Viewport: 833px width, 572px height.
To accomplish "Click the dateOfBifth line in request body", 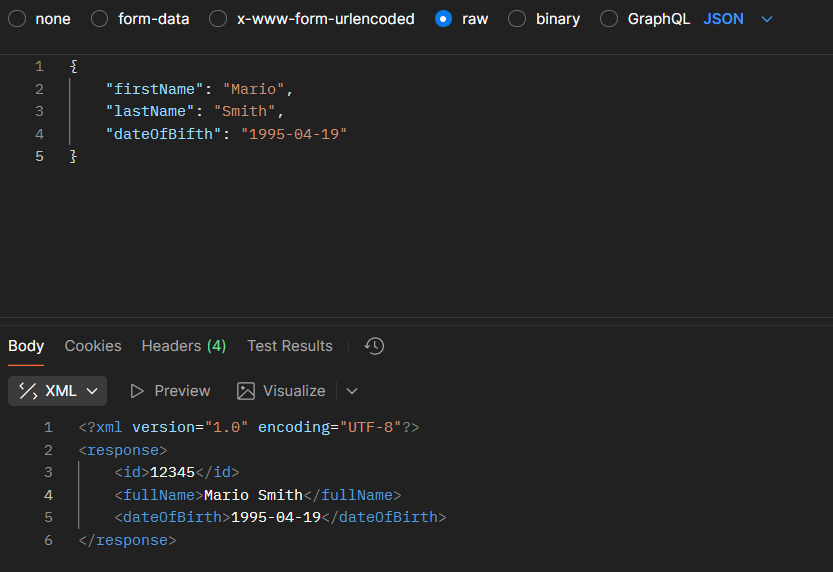I will click(x=226, y=134).
